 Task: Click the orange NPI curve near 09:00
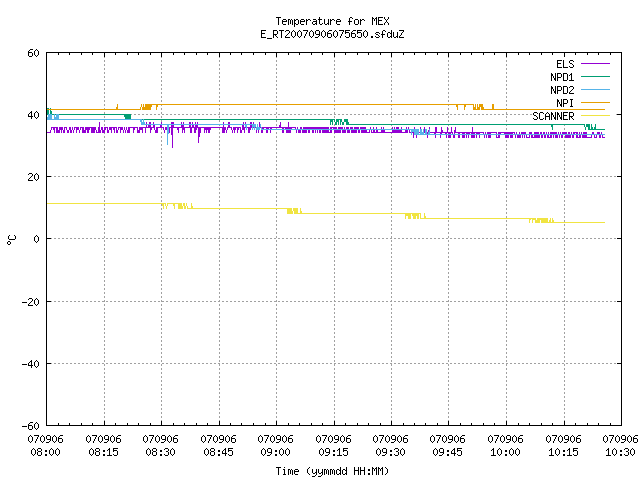[276, 104]
